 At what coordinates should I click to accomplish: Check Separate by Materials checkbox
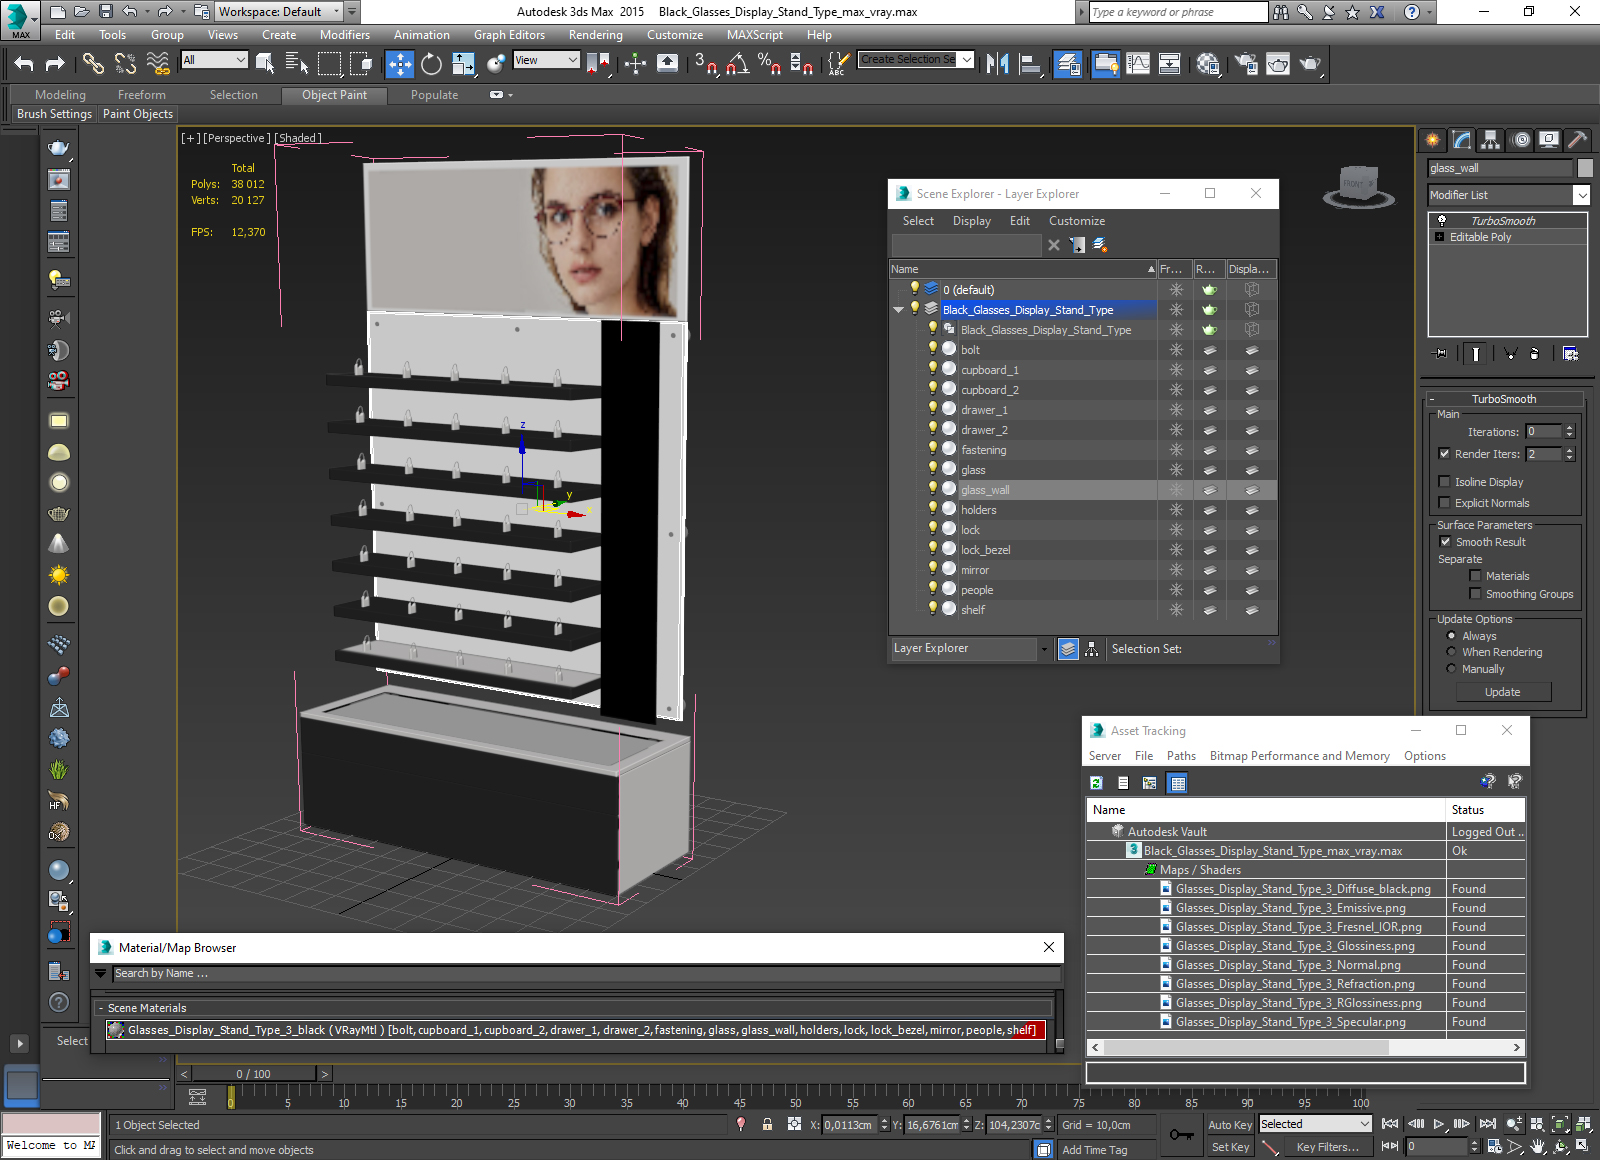(1475, 576)
